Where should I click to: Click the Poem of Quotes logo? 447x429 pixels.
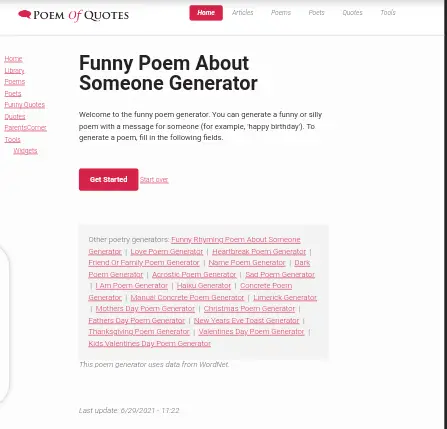[73, 15]
